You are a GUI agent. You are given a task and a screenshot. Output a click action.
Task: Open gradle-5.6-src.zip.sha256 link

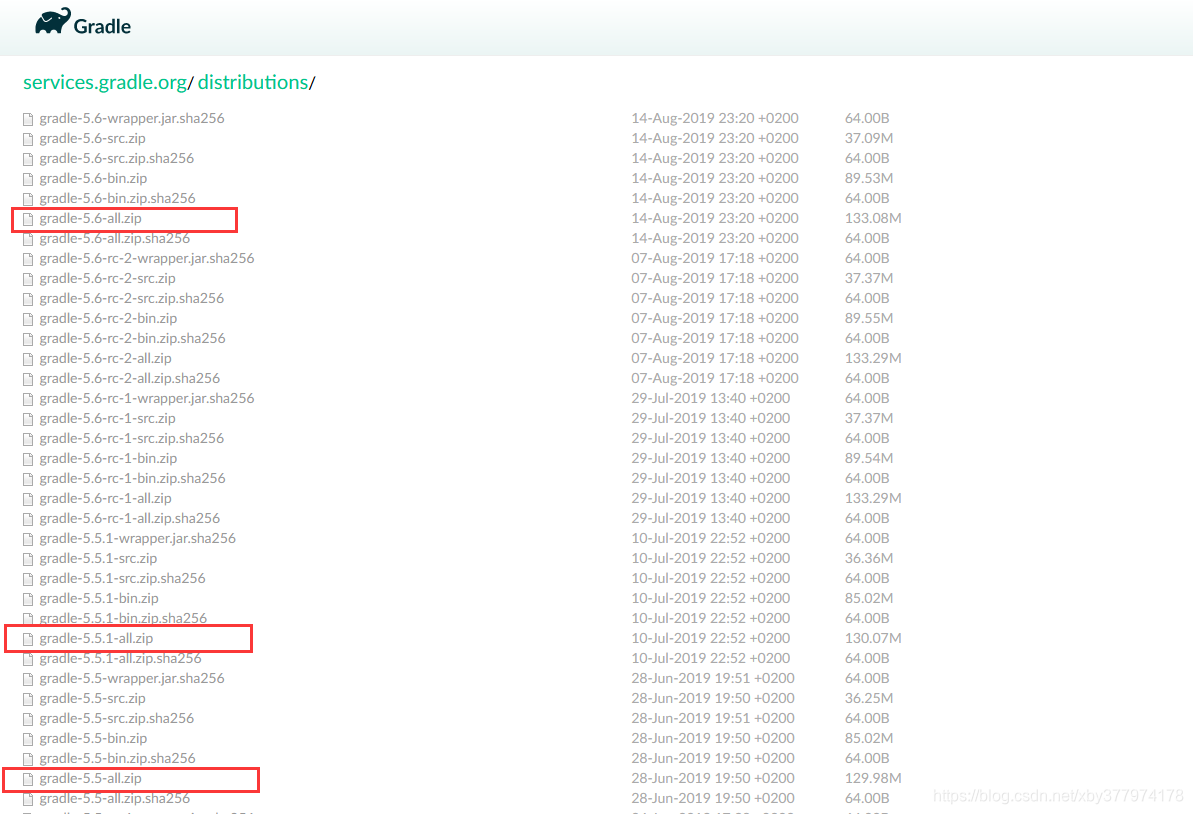[x=116, y=158]
